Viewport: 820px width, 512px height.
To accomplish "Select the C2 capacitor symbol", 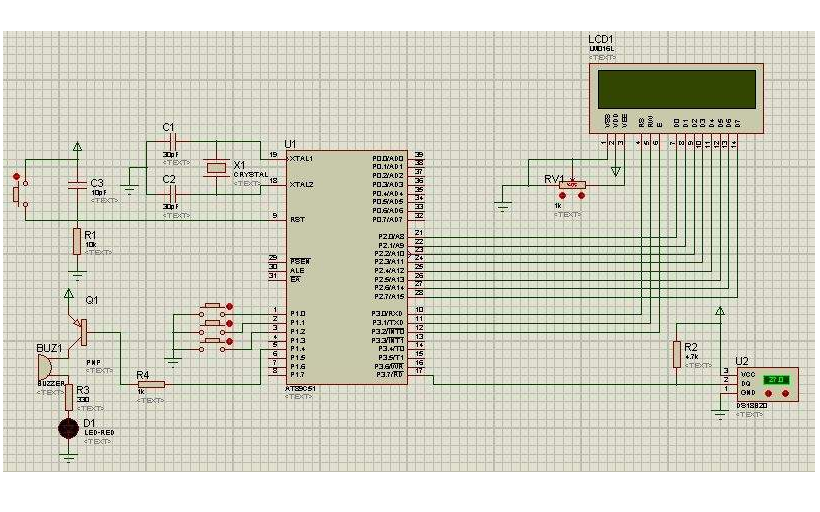I will click(x=174, y=194).
